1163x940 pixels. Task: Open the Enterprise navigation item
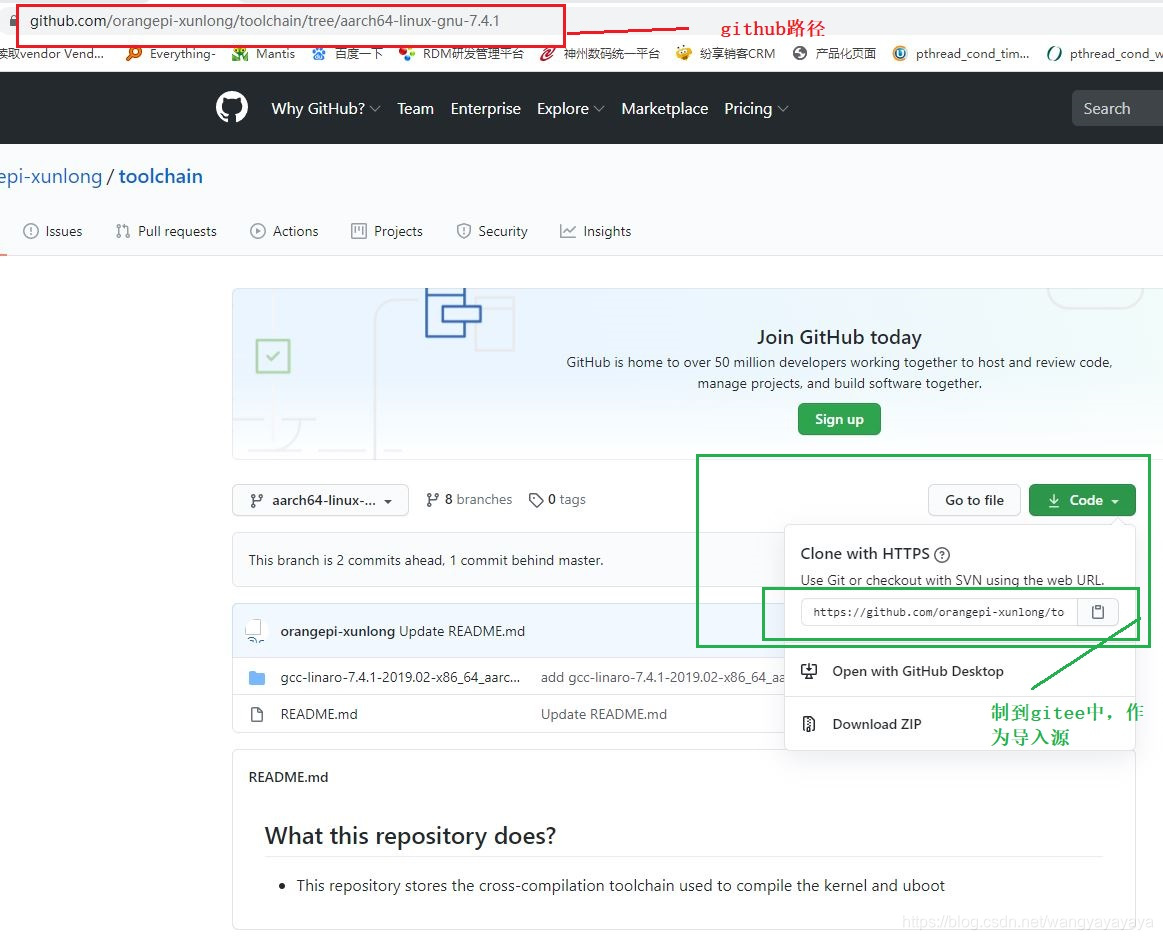coord(486,108)
